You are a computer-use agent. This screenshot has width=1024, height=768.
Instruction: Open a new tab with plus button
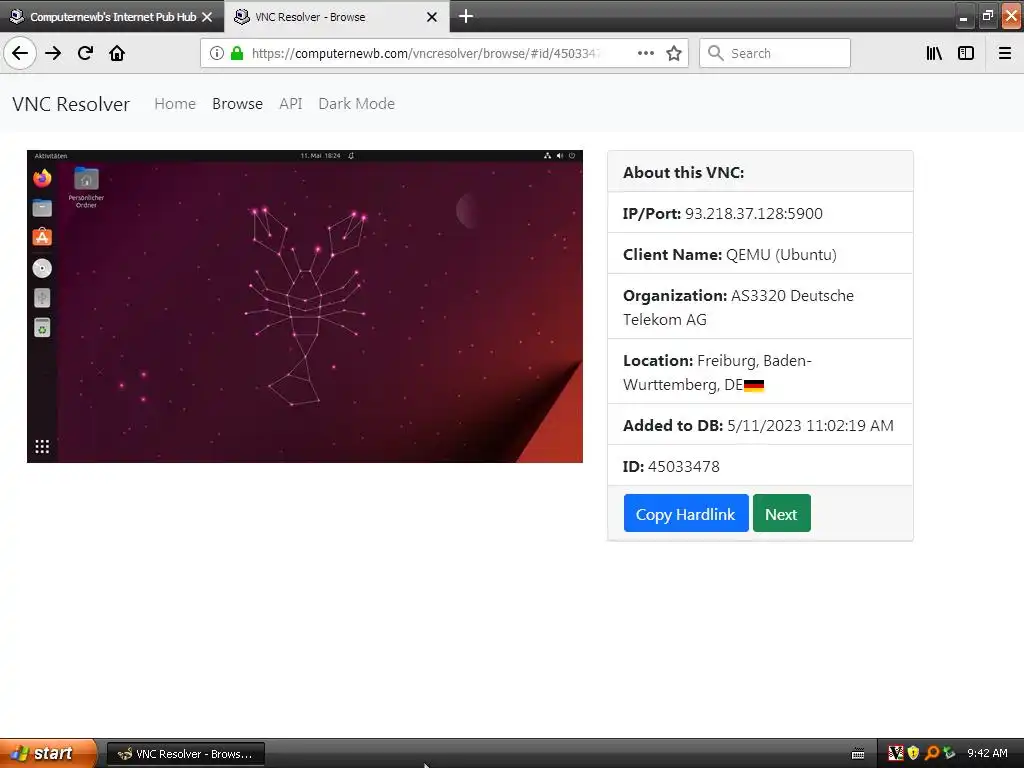[x=466, y=16]
